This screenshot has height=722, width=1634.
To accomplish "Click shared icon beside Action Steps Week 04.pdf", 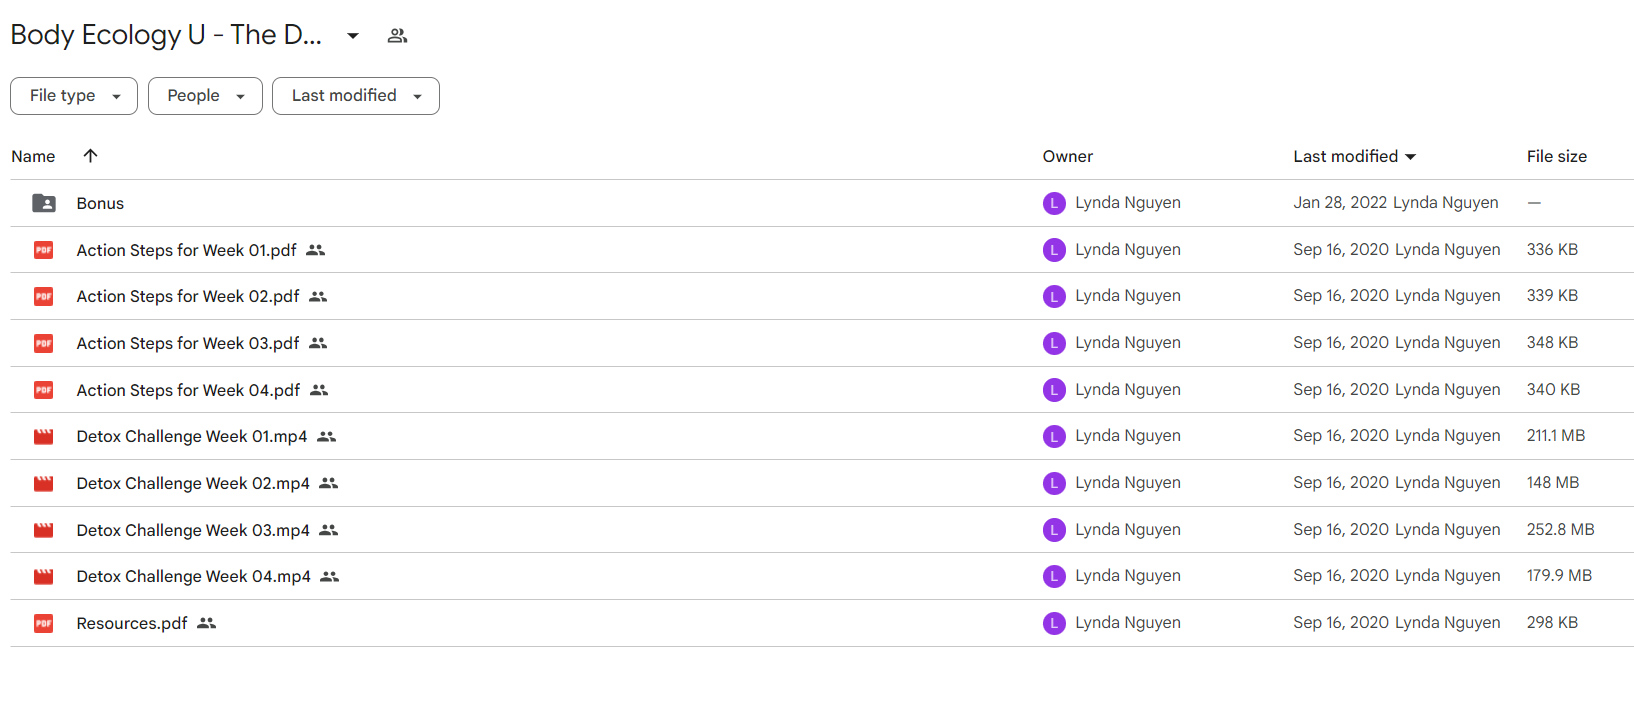I will pyautogui.click(x=319, y=390).
